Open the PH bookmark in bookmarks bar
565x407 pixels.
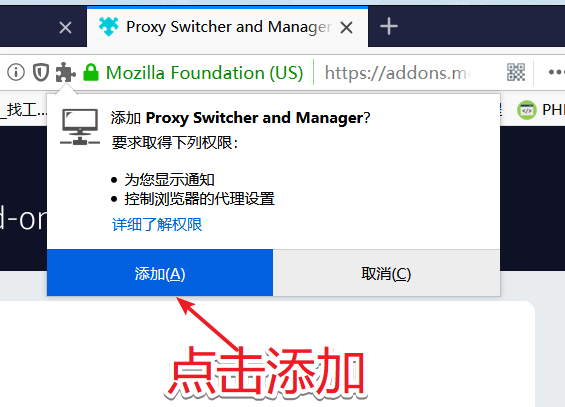[540, 110]
